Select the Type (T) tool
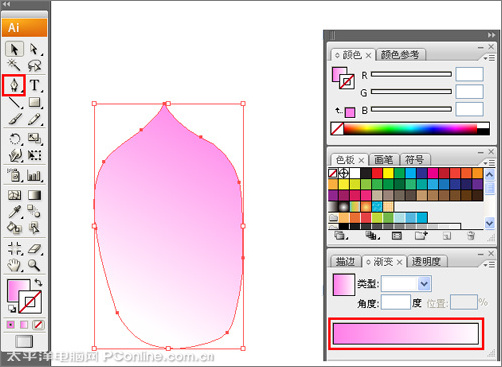This screenshot has width=502, height=367. click(34, 85)
